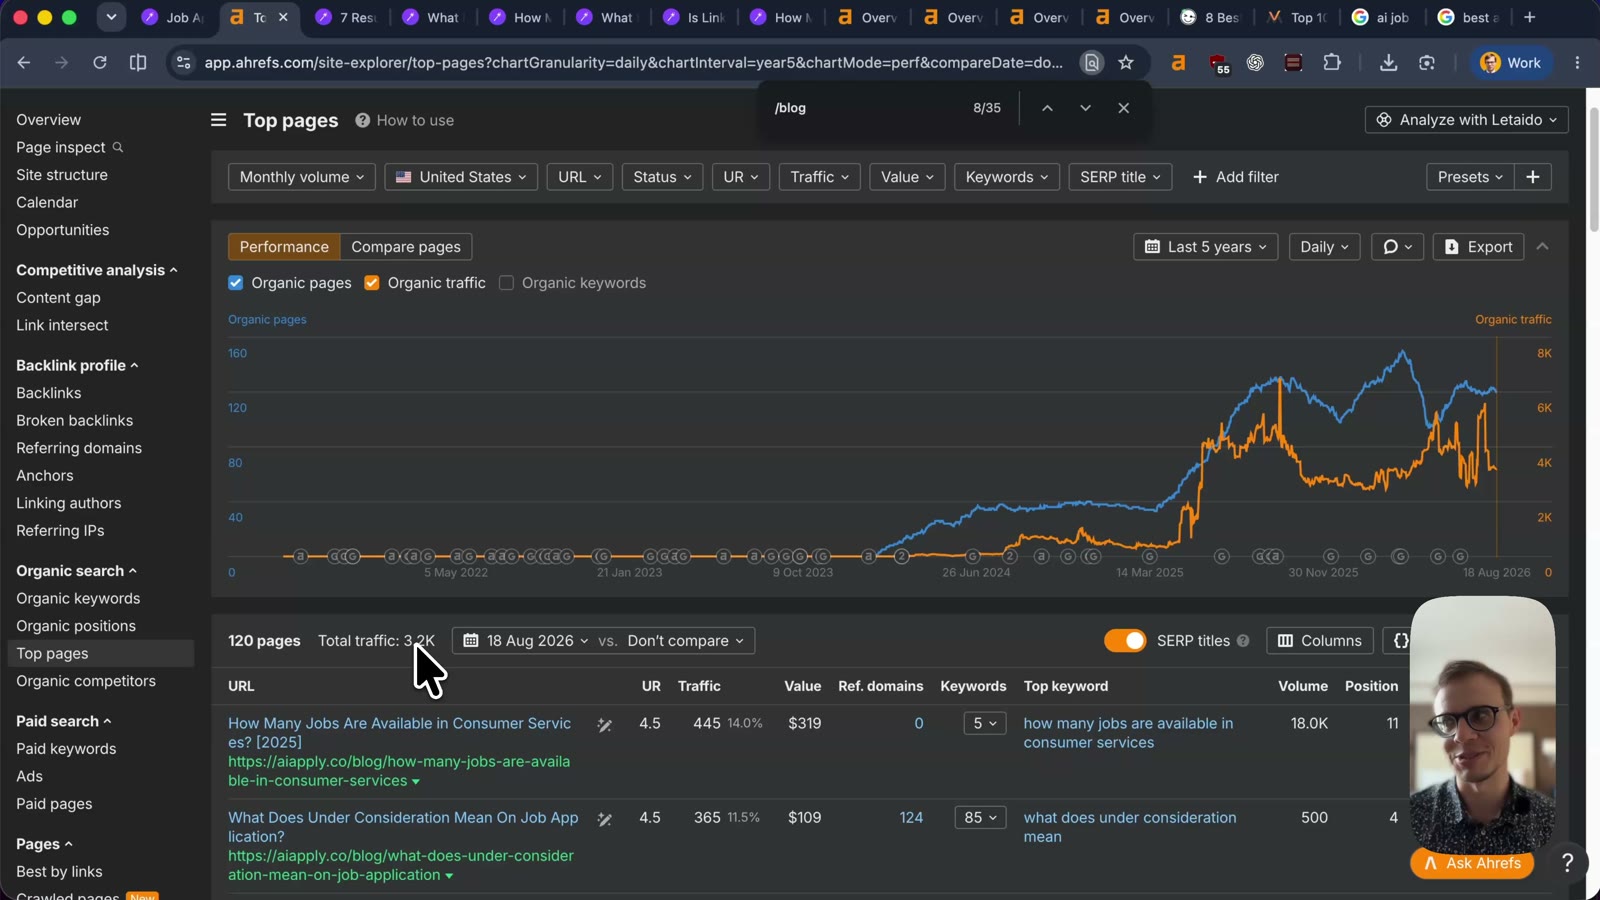Open a new browser tab
The width and height of the screenshot is (1600, 900).
pyautogui.click(x=1529, y=17)
